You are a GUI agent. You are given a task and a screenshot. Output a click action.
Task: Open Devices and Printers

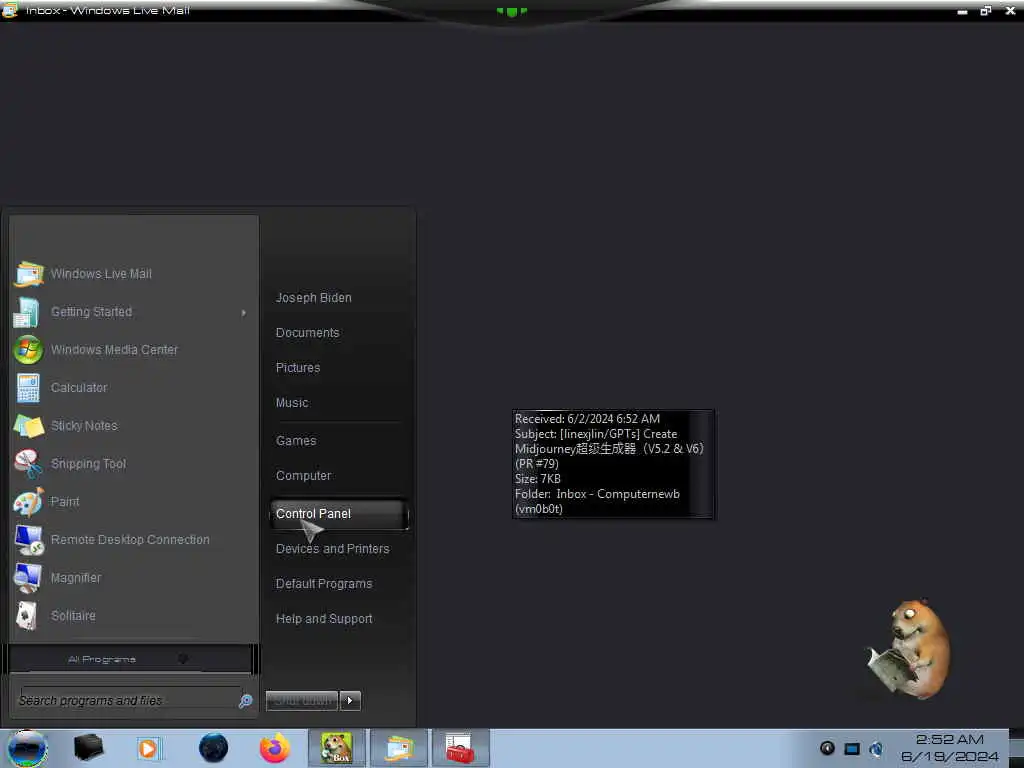332,549
